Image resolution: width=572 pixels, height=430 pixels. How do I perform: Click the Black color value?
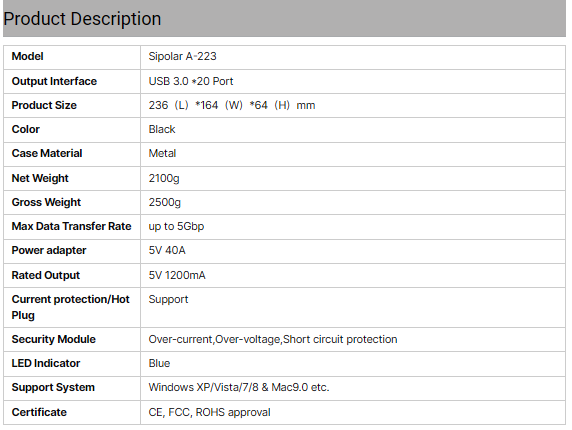click(x=162, y=129)
